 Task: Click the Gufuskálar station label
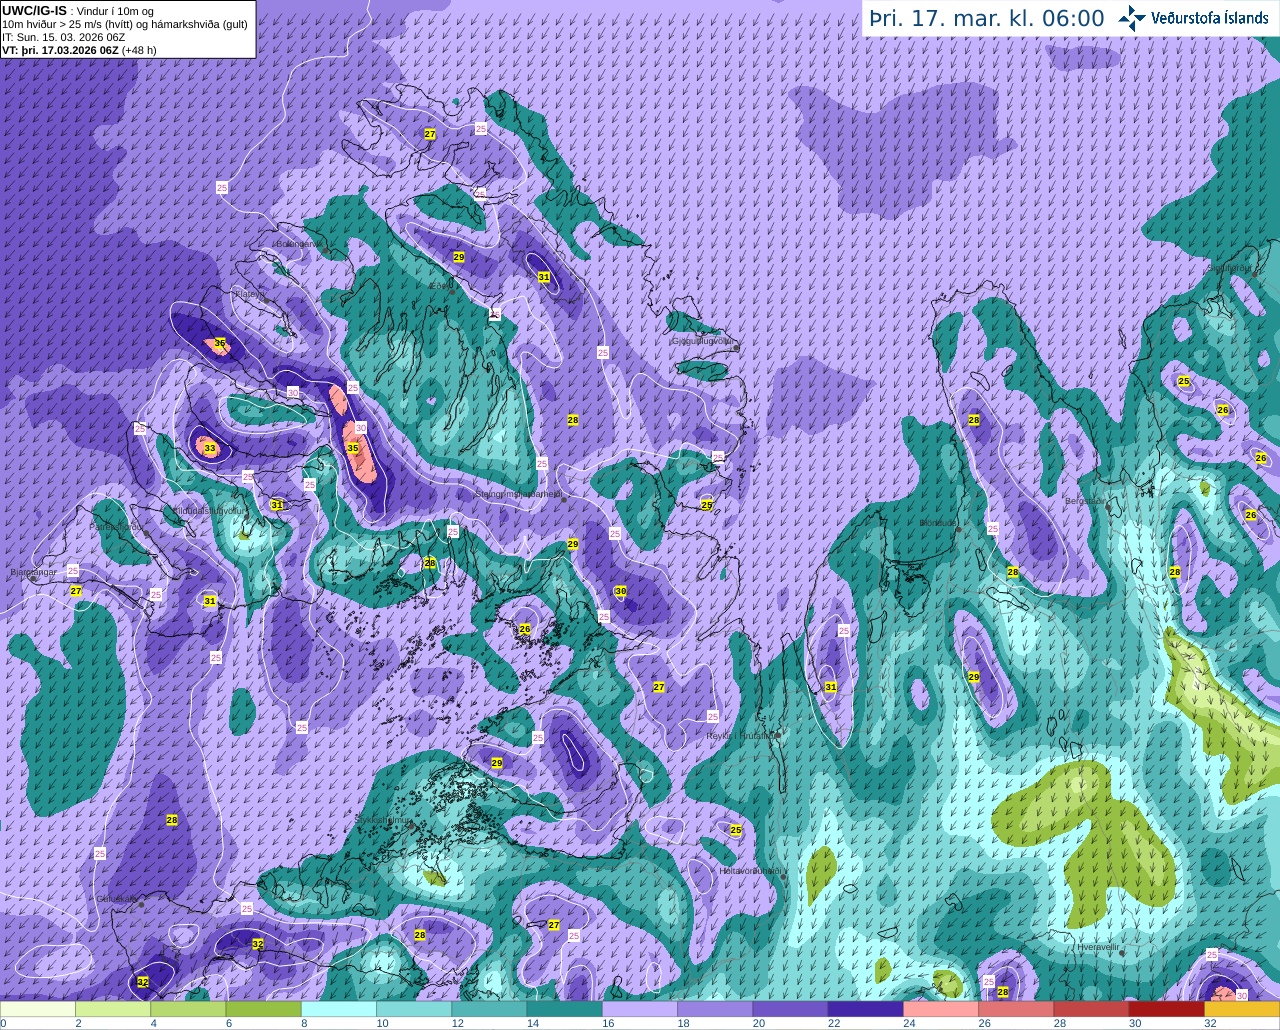click(117, 899)
